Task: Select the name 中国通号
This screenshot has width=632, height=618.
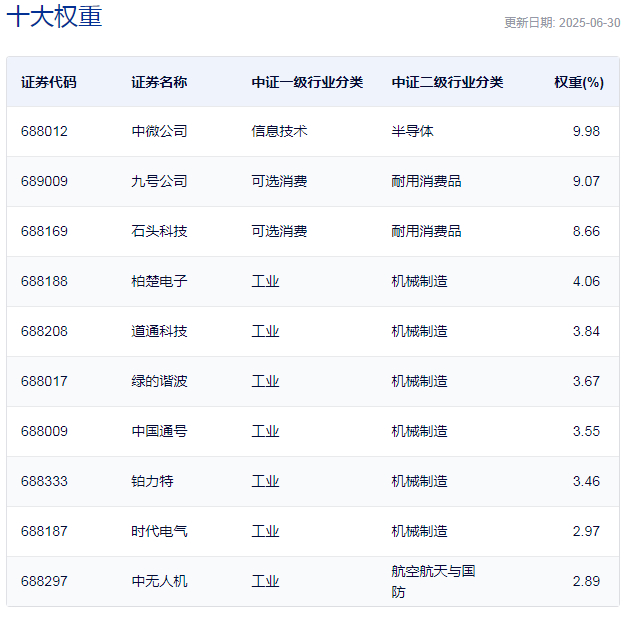Action: (159, 431)
